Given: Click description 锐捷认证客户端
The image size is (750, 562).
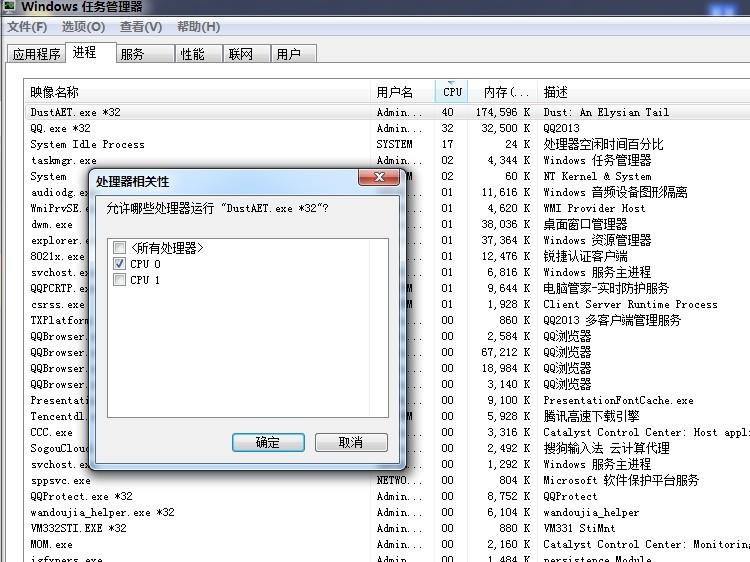Looking at the screenshot, I should [585, 256].
